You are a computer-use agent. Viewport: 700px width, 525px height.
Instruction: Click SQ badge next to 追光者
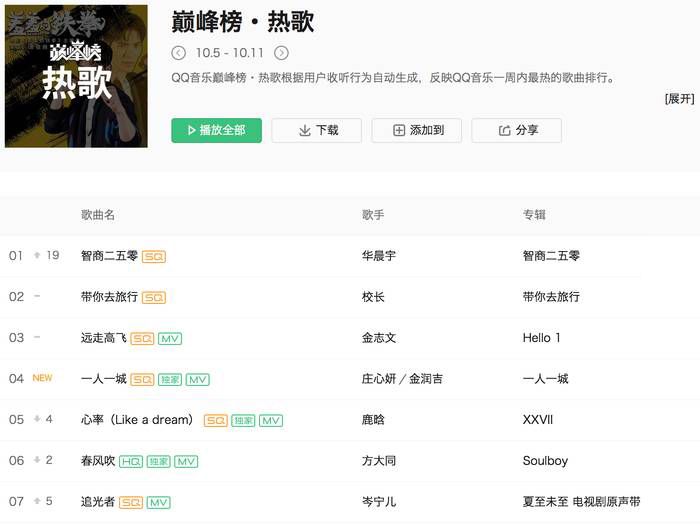[x=131, y=503]
